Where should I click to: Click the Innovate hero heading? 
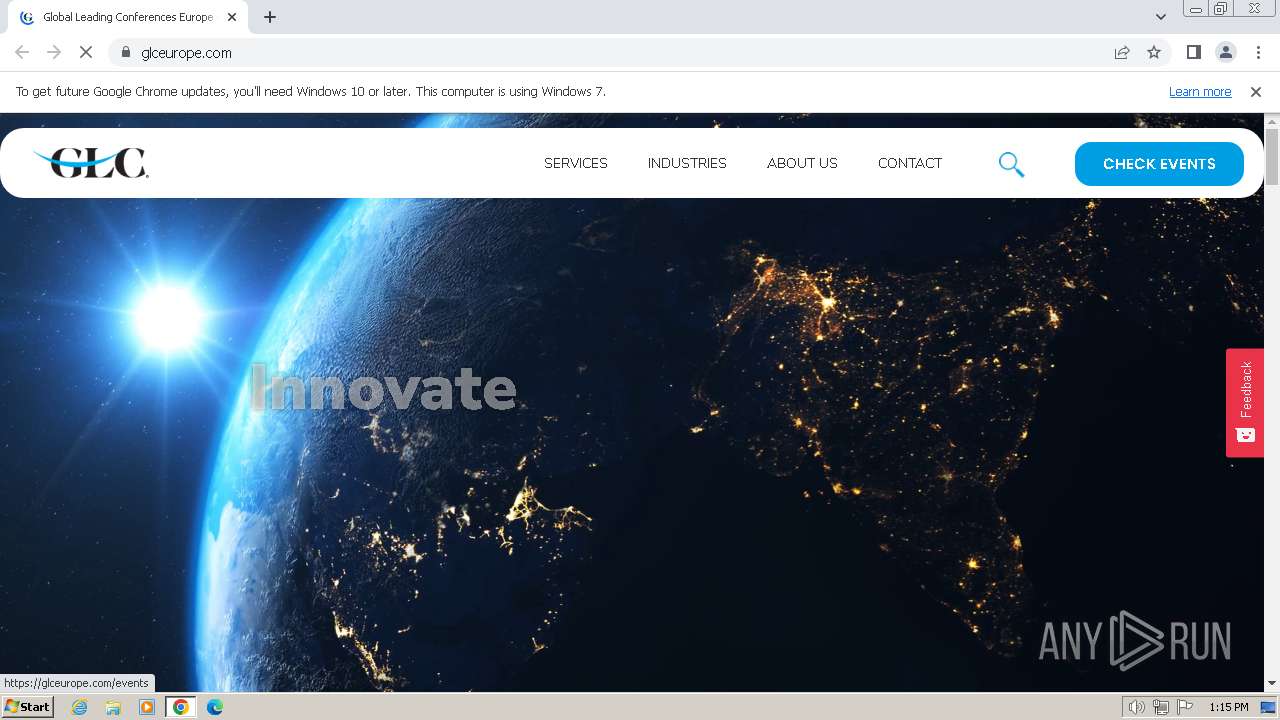pyautogui.click(x=383, y=388)
